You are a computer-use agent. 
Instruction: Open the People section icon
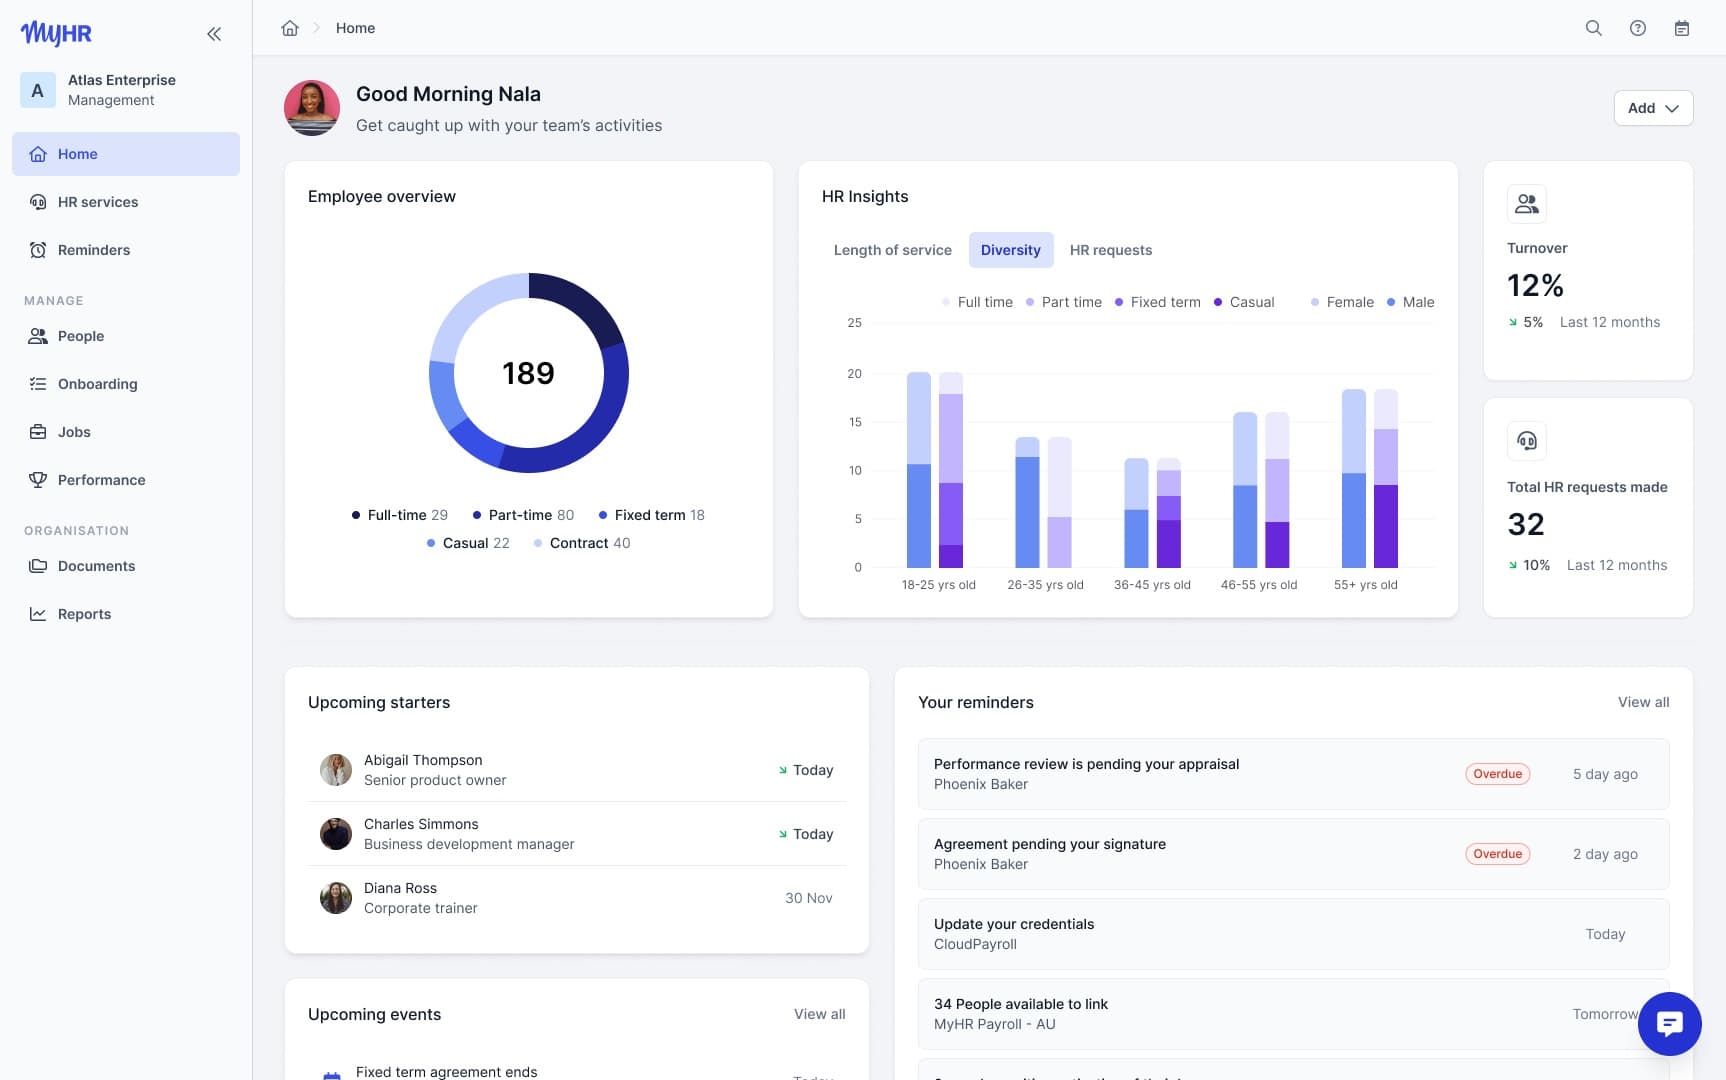click(37, 336)
